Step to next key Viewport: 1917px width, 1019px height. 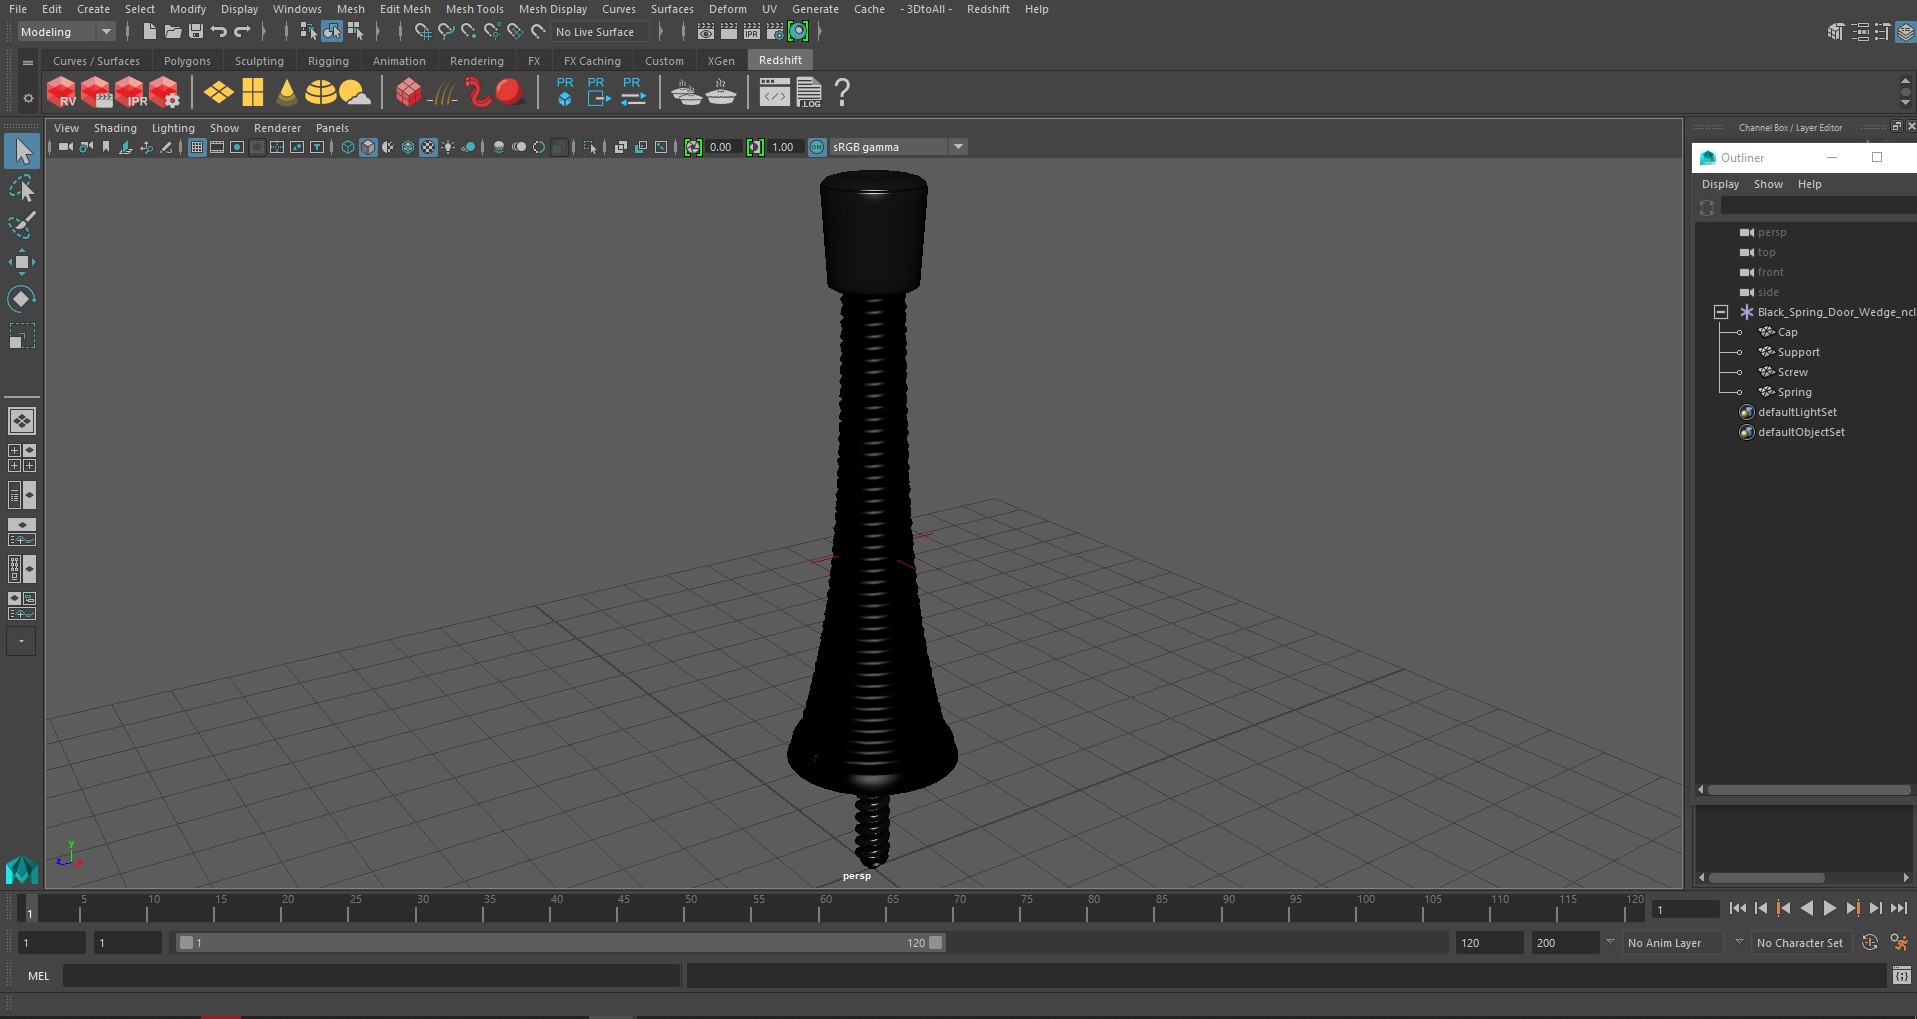[1852, 908]
